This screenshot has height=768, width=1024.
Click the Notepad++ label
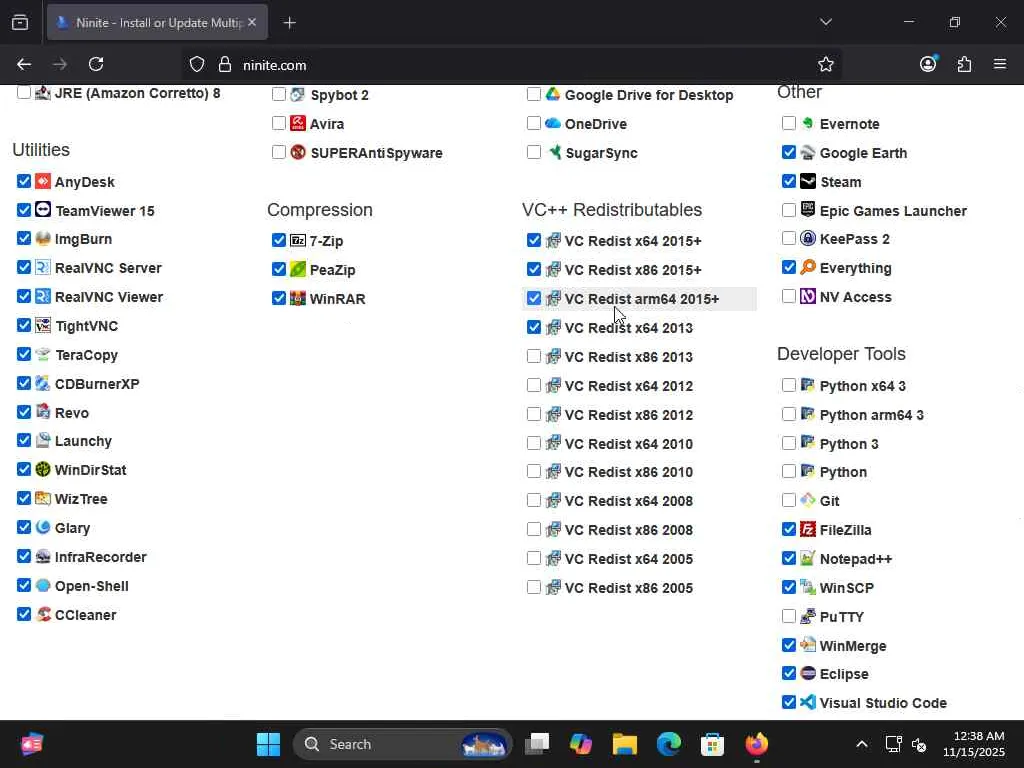856,559
